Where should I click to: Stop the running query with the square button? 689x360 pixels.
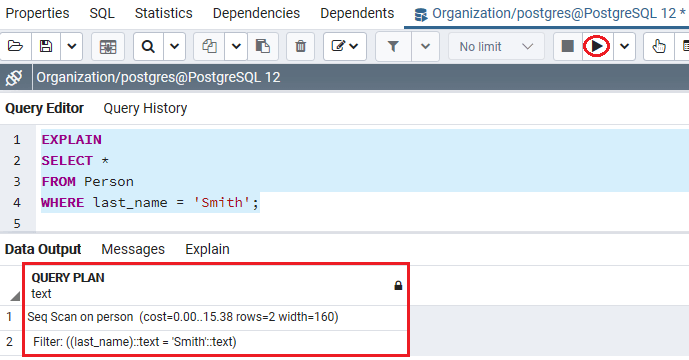(568, 46)
